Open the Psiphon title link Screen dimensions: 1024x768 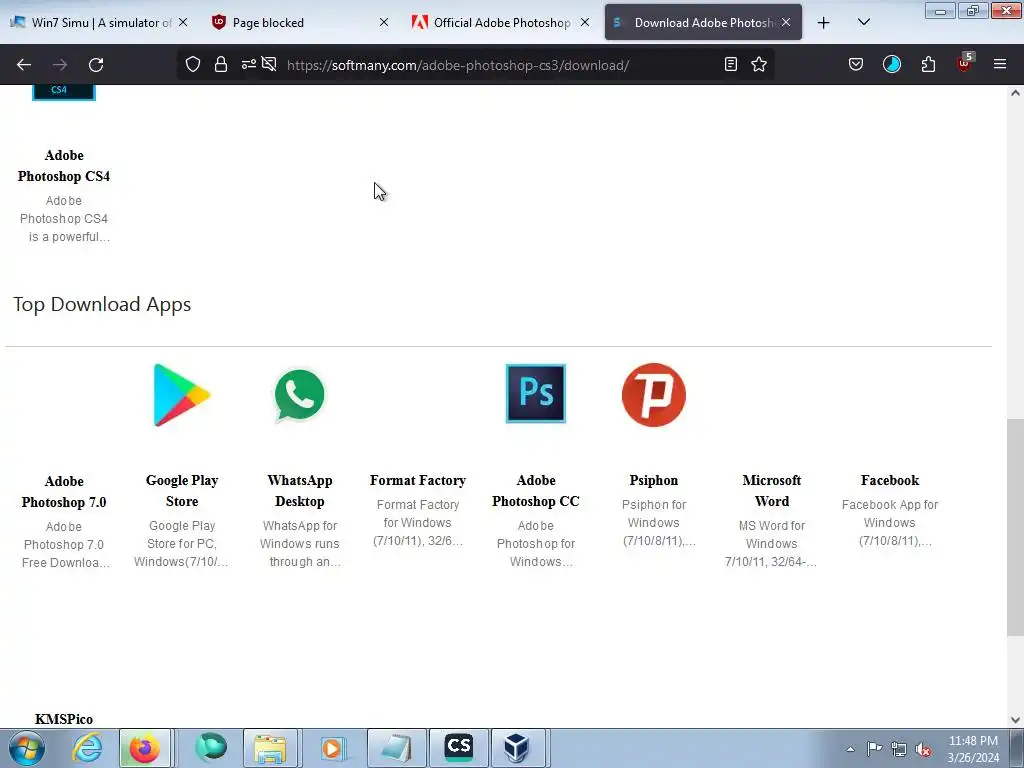click(x=654, y=480)
